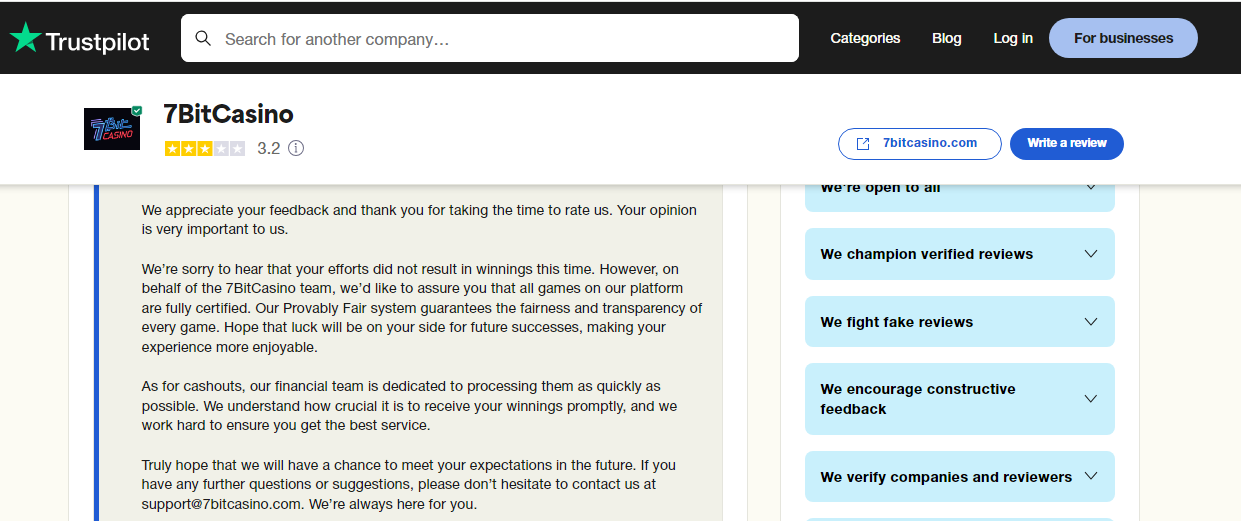The width and height of the screenshot is (1241, 521).
Task: Click the For businesses button
Action: click(x=1123, y=38)
